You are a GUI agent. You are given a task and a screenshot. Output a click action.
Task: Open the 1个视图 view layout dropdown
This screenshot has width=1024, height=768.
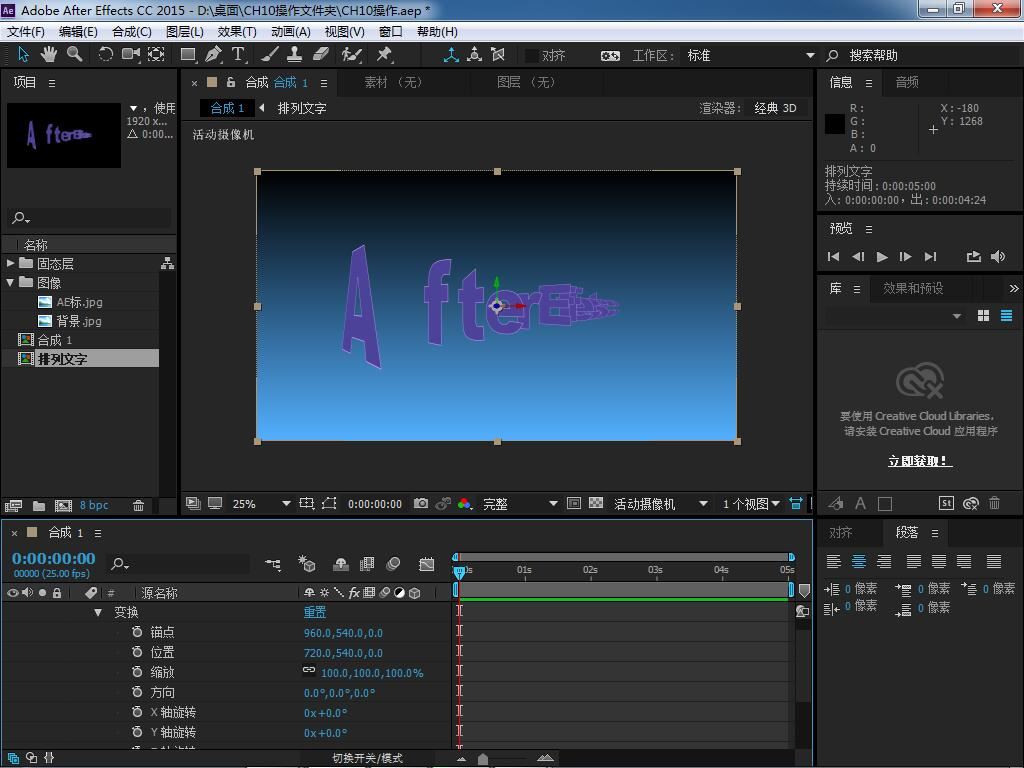click(x=751, y=504)
